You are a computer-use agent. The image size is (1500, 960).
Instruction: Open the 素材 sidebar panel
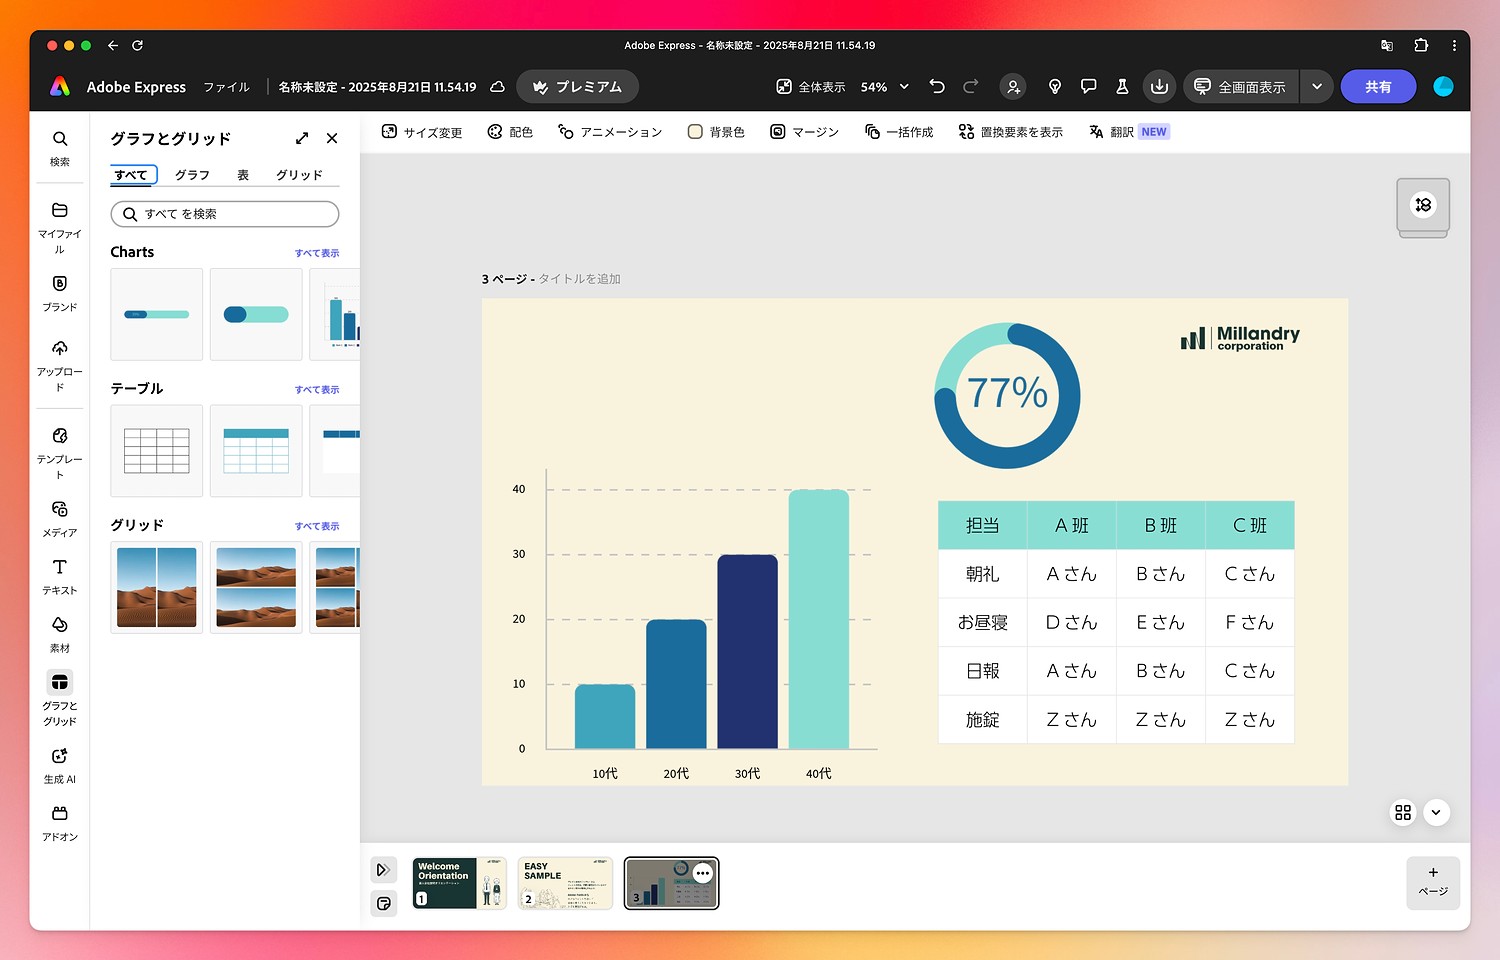click(59, 632)
